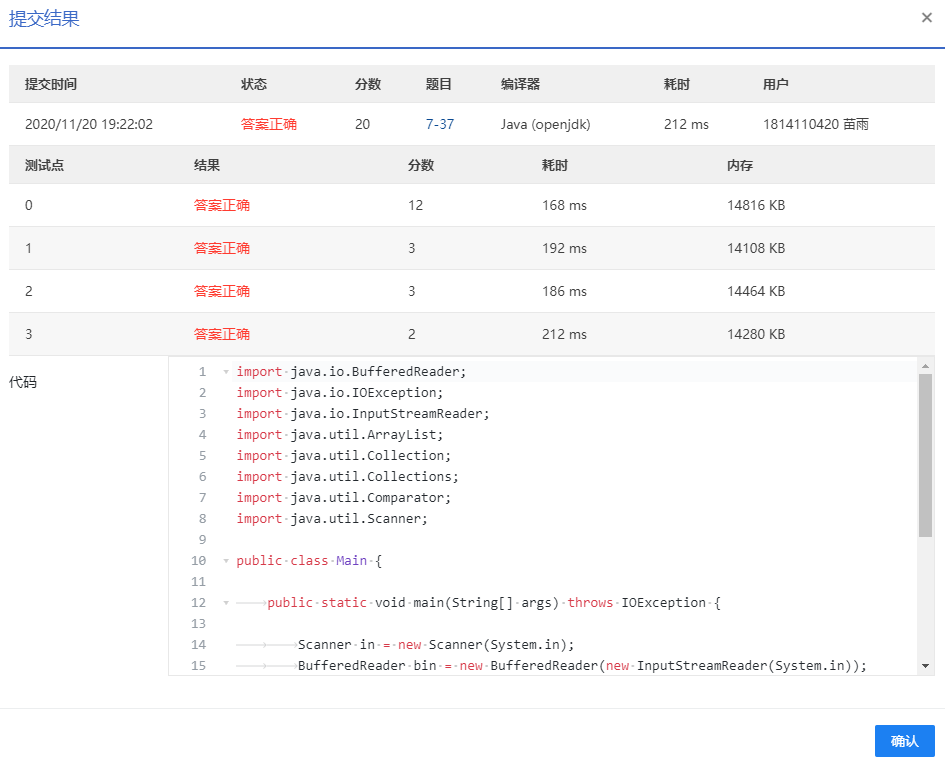Close the 提交结果 dialog with the X
The width and height of the screenshot is (945, 770).
927,17
